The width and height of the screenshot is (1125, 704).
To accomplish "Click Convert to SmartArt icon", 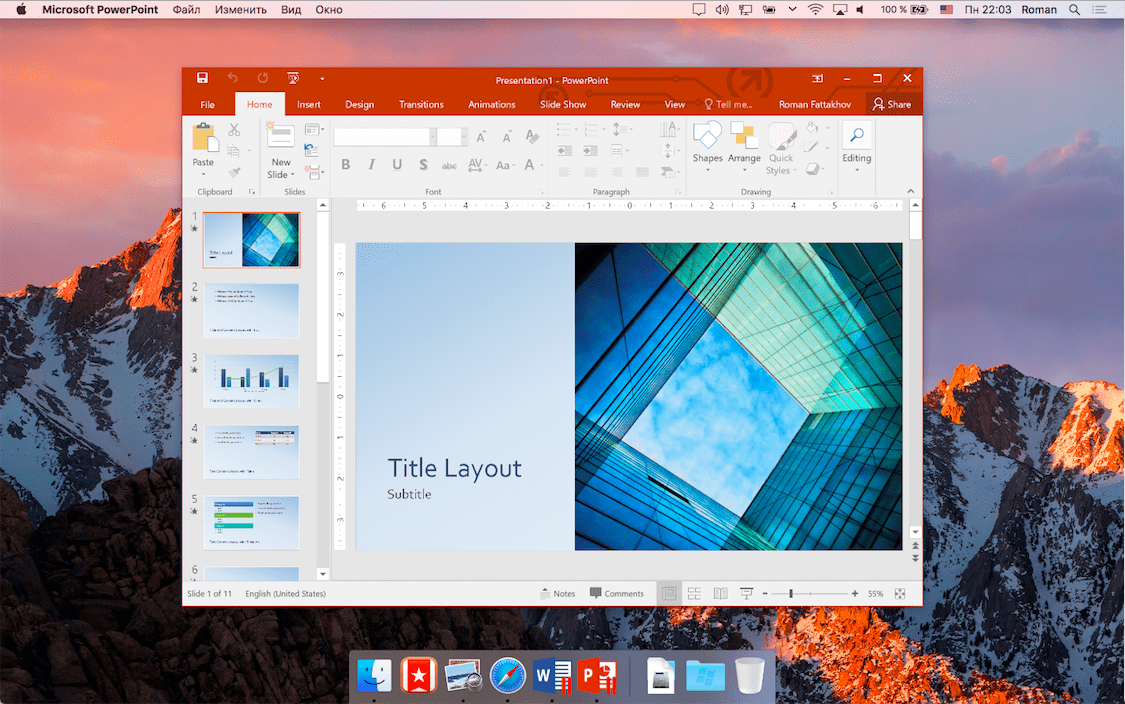I will point(669,172).
